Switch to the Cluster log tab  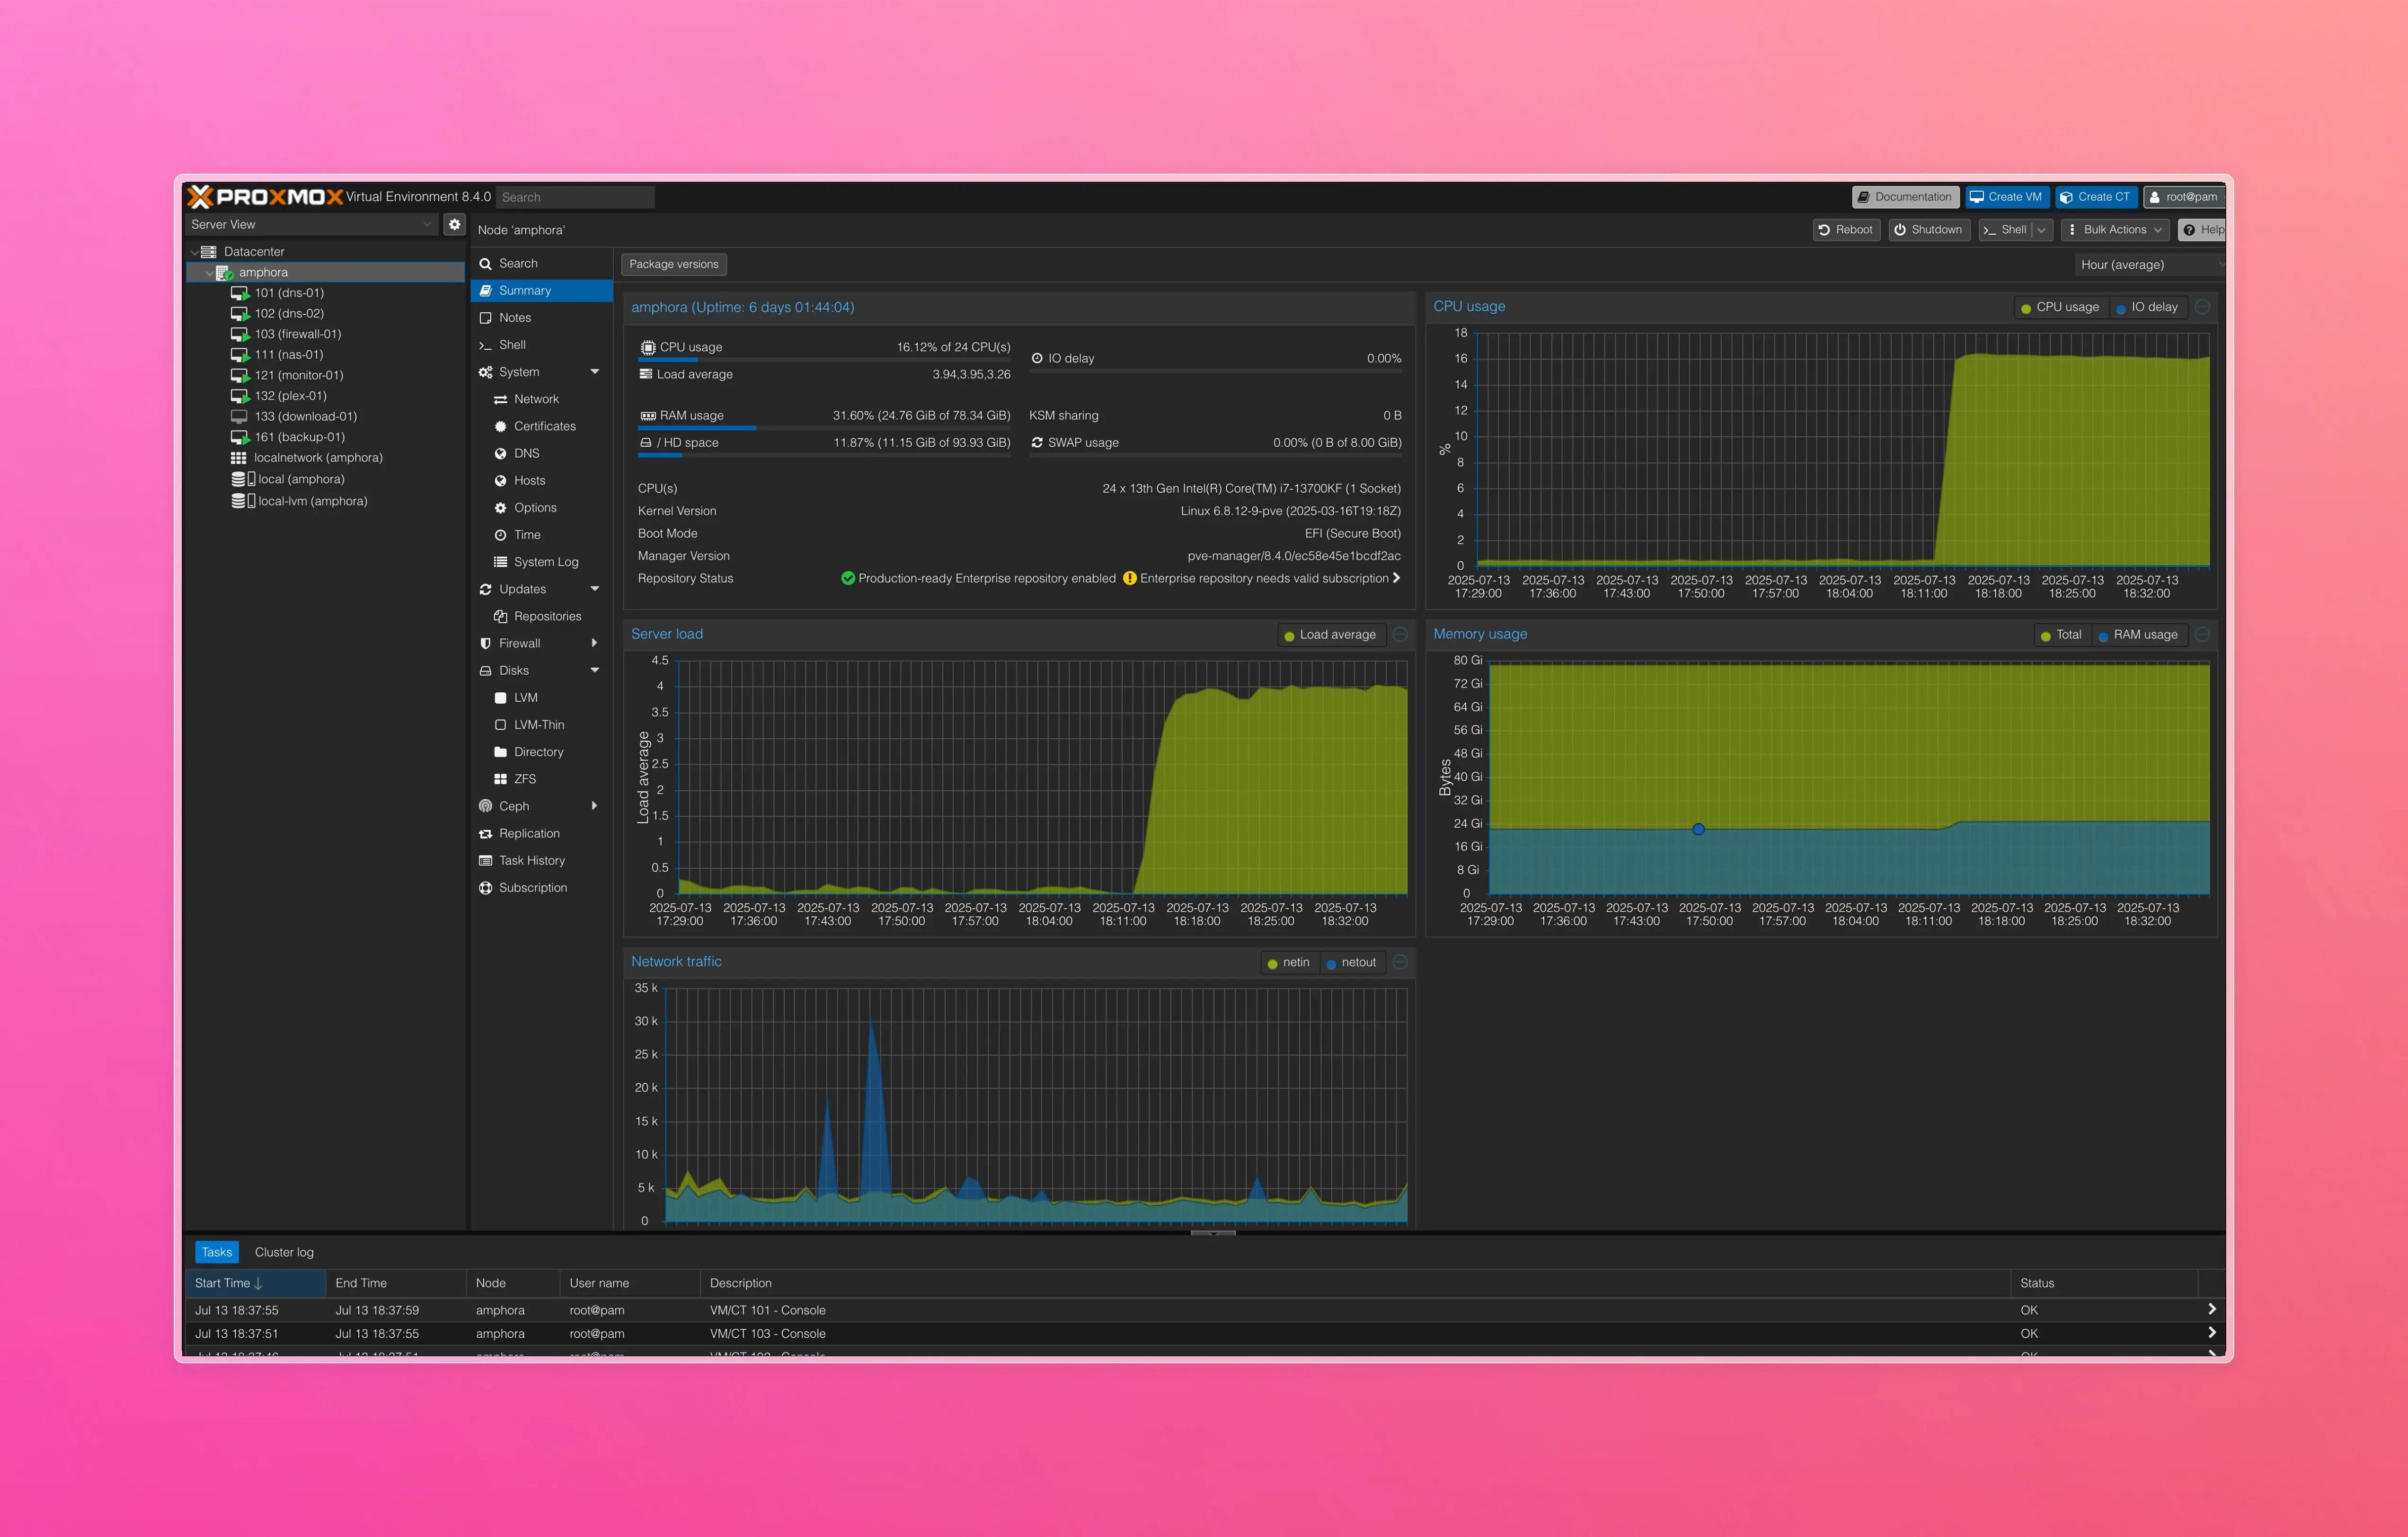pos(284,1252)
